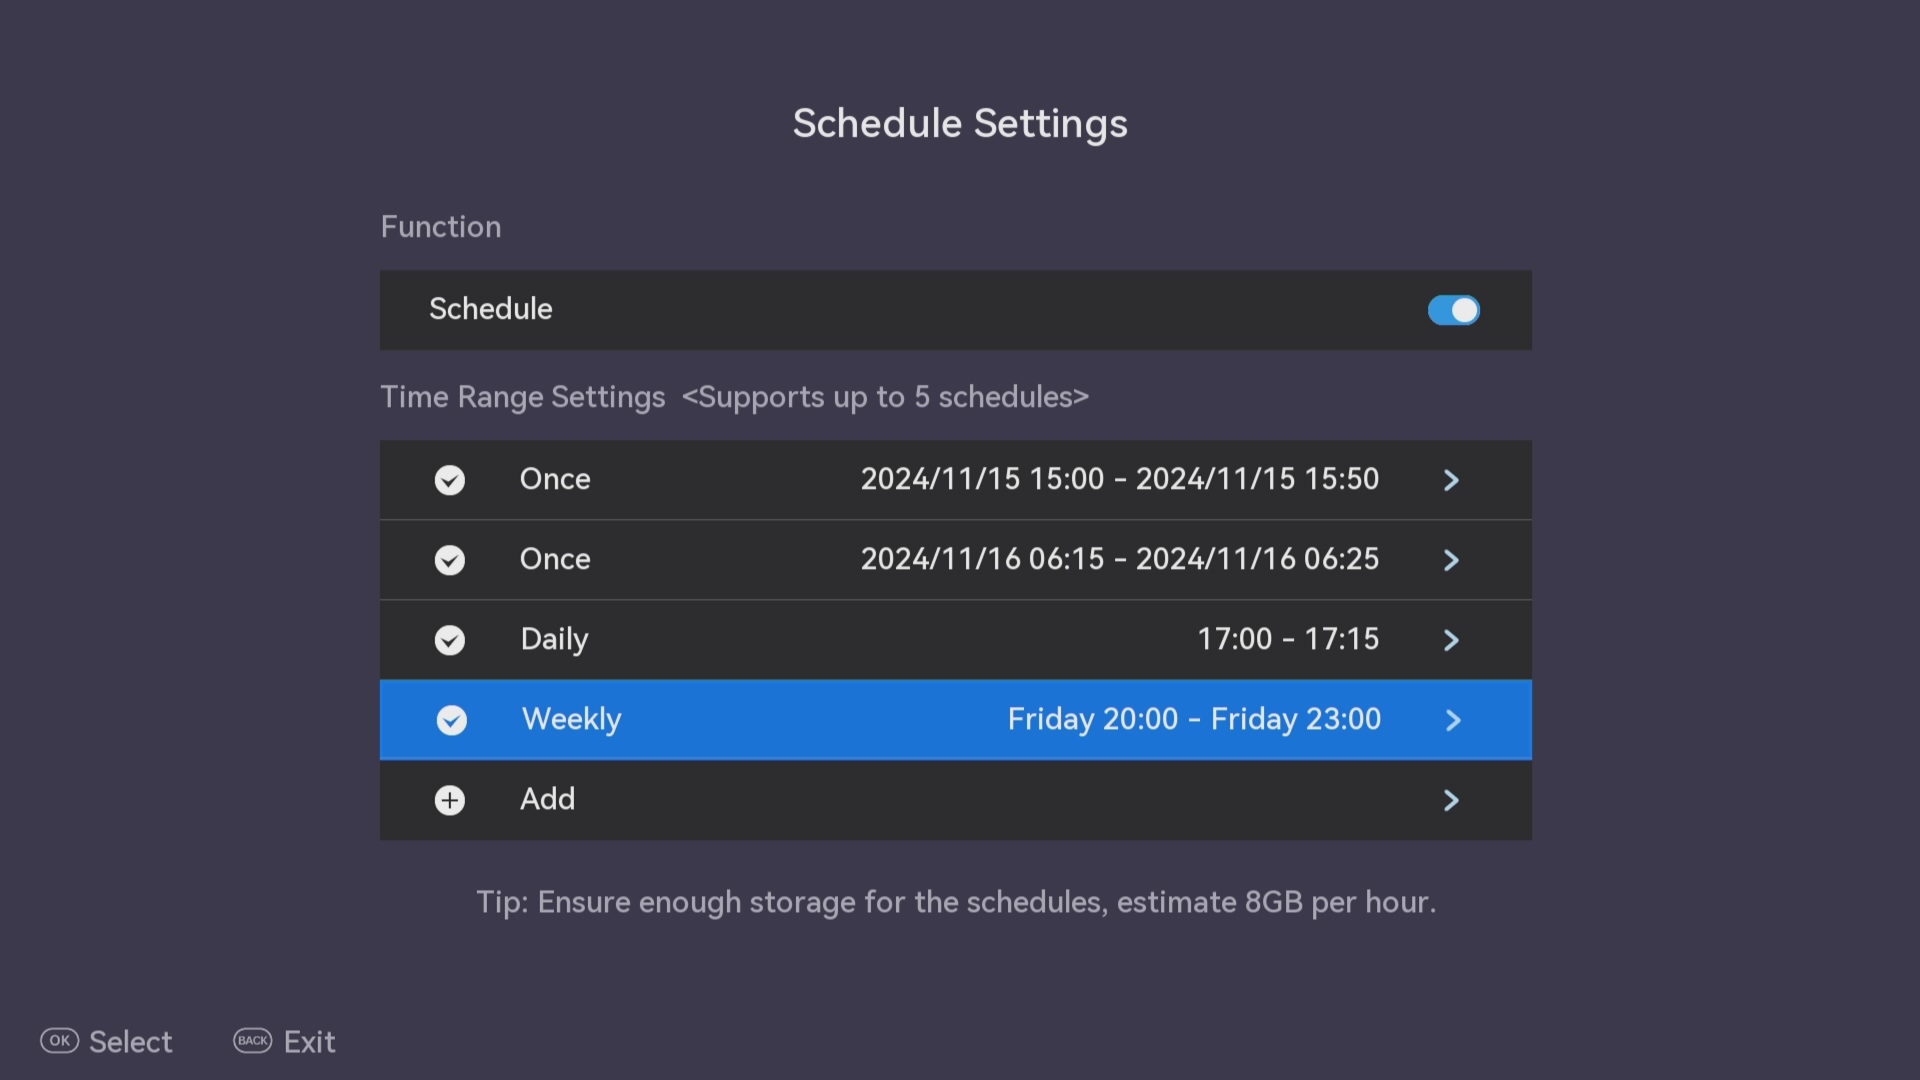
Task: Uncheck the 06:15 Once schedule checkmark
Action: tap(450, 560)
